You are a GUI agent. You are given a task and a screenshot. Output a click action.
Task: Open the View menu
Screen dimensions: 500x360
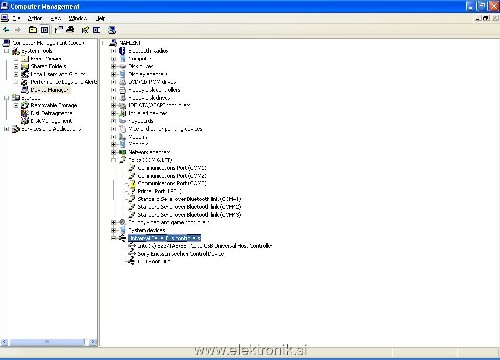pos(56,18)
